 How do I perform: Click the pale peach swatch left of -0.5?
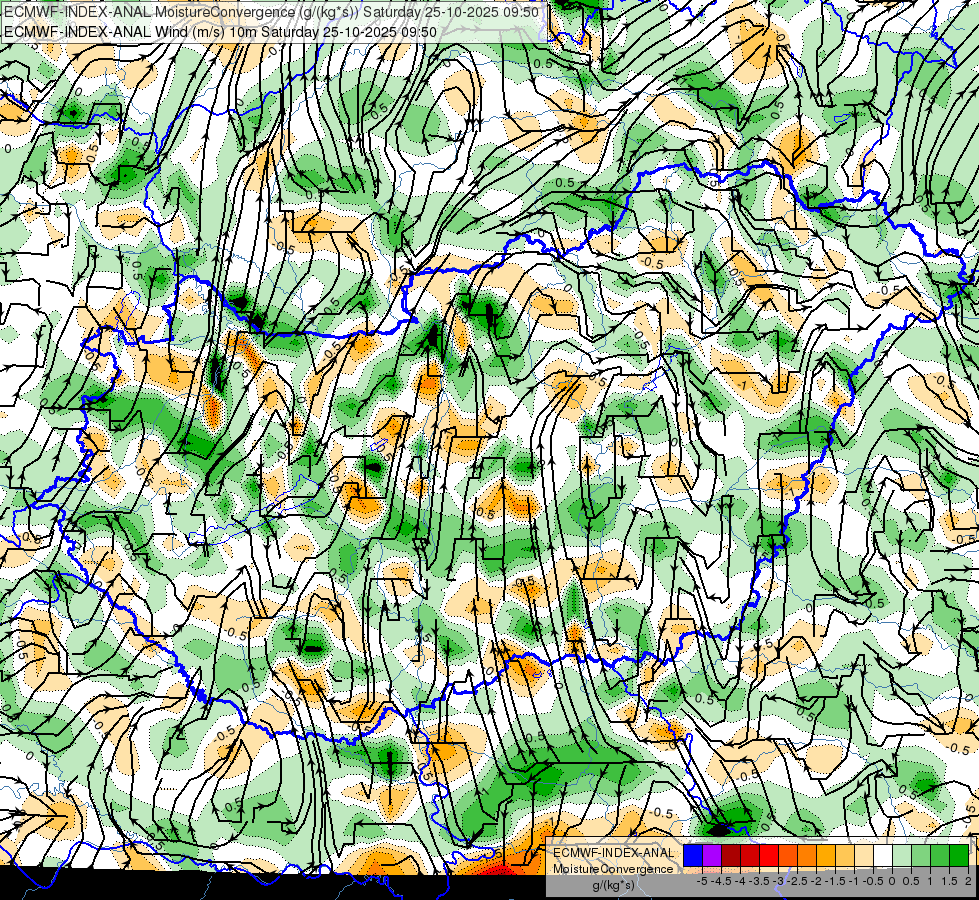pyautogui.click(x=864, y=855)
